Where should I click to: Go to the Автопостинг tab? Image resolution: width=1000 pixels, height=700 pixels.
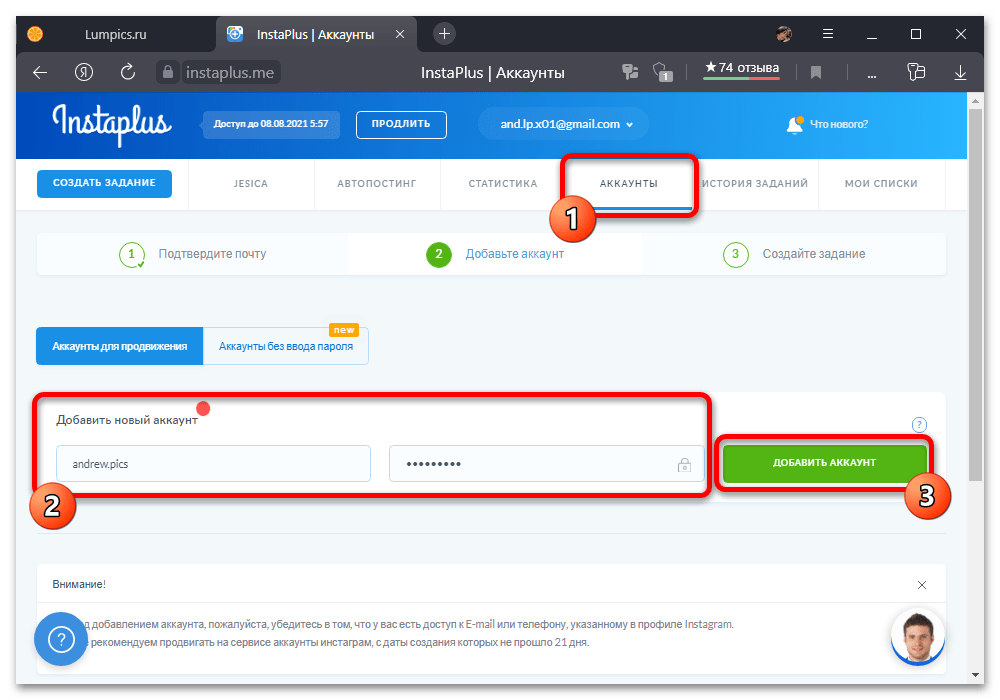pos(376,184)
